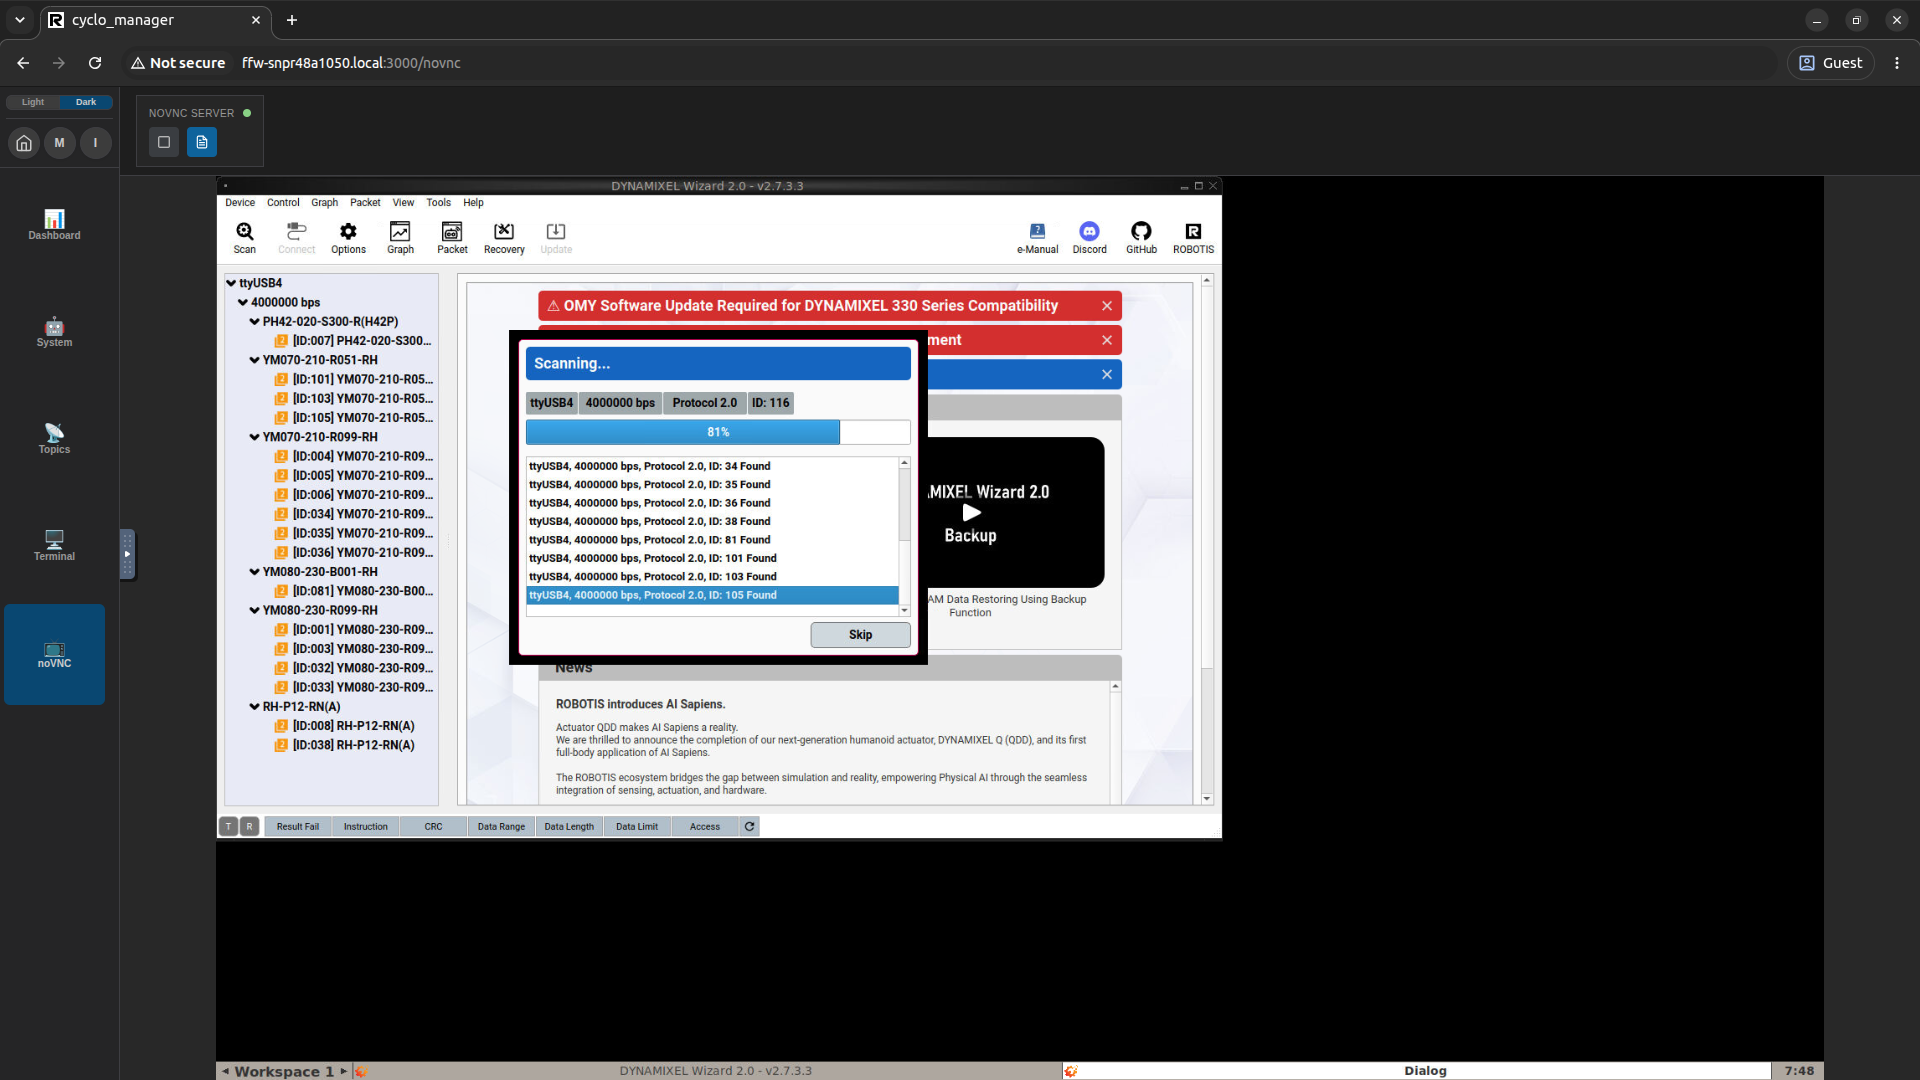
Task: Open the Packet tool
Action: pos(452,238)
